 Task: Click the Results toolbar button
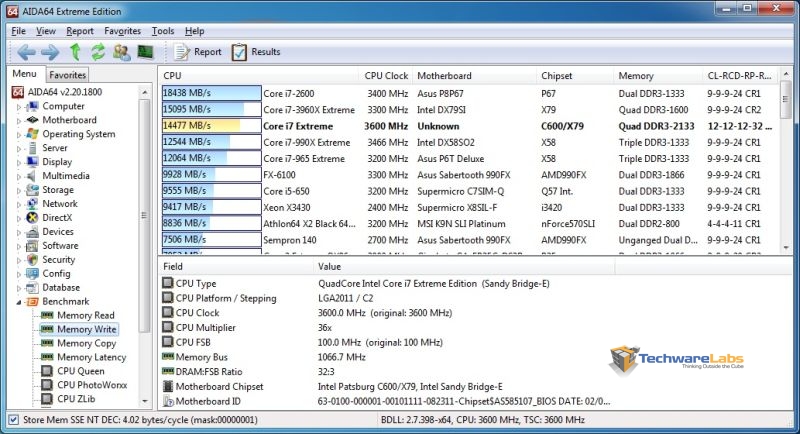click(256, 52)
